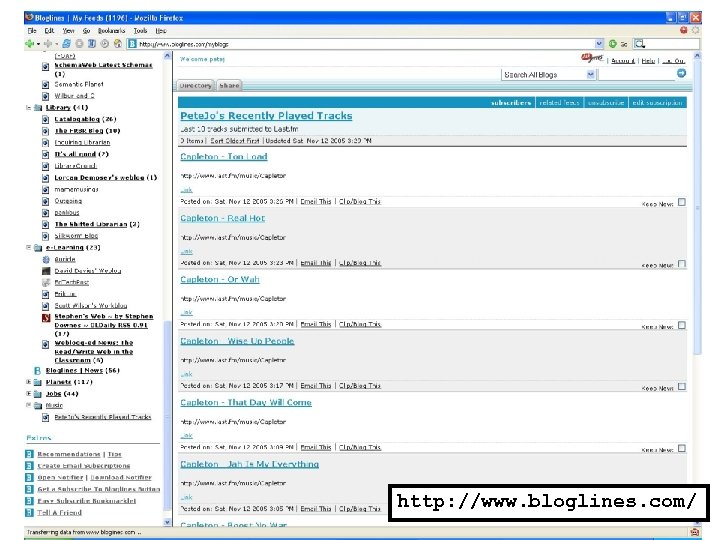Click the blue Reload toolbar icon

(67, 44)
